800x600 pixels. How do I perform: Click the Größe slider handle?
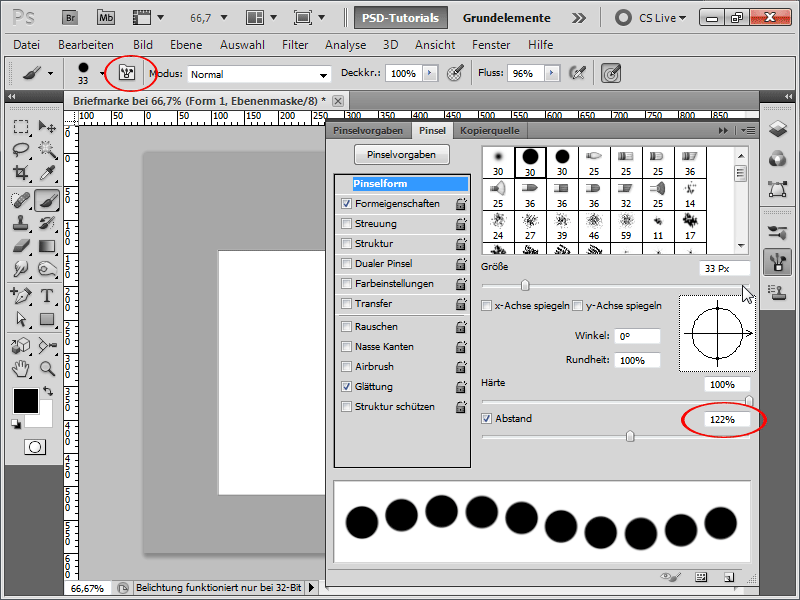[x=525, y=285]
